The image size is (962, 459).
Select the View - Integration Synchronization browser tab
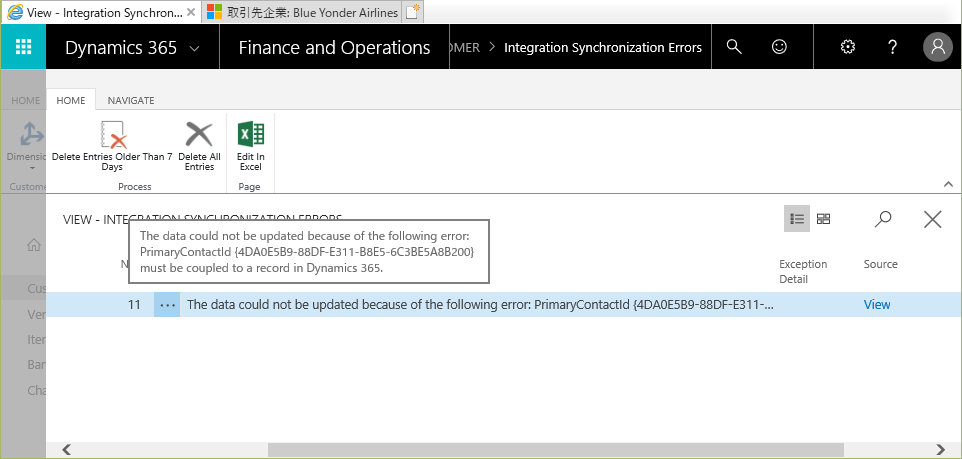tap(101, 12)
